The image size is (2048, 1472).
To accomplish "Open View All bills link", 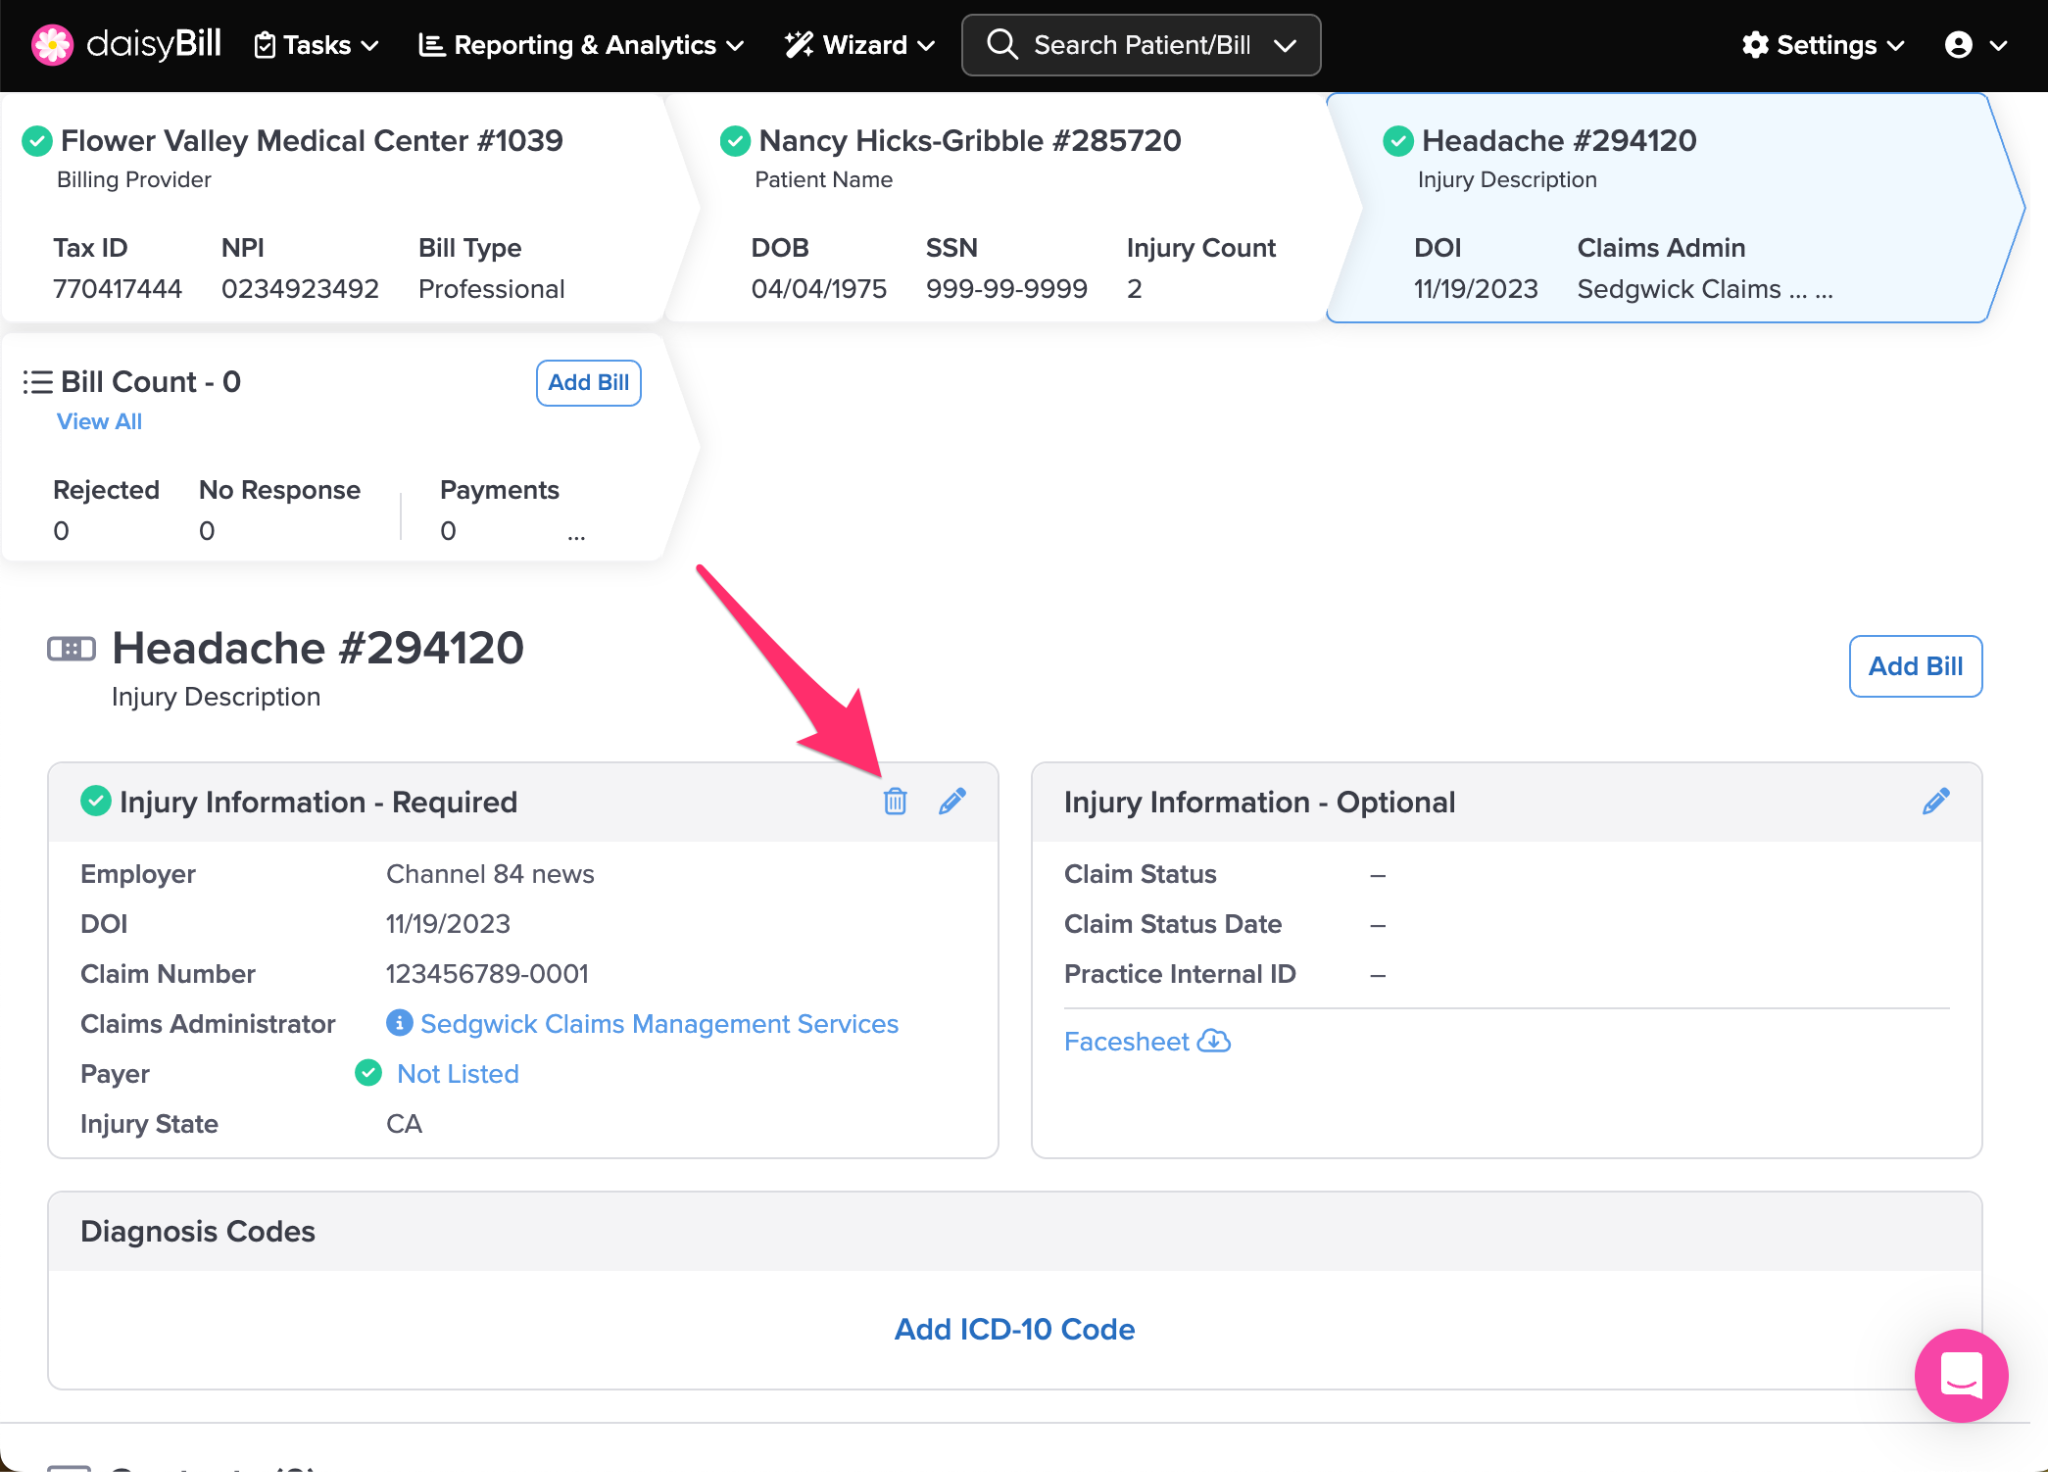I will pyautogui.click(x=99, y=422).
